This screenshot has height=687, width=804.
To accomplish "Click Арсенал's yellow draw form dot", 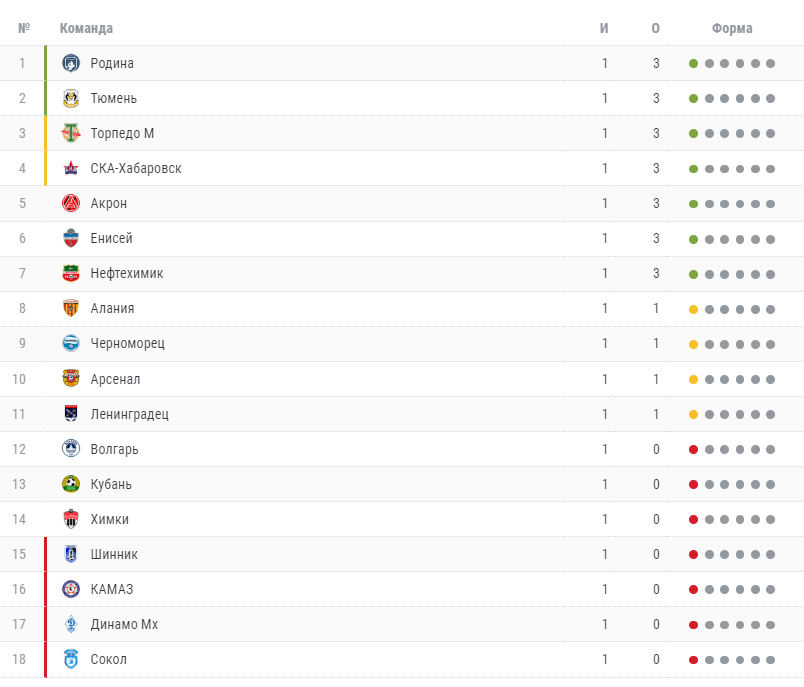I will pyautogui.click(x=693, y=379).
